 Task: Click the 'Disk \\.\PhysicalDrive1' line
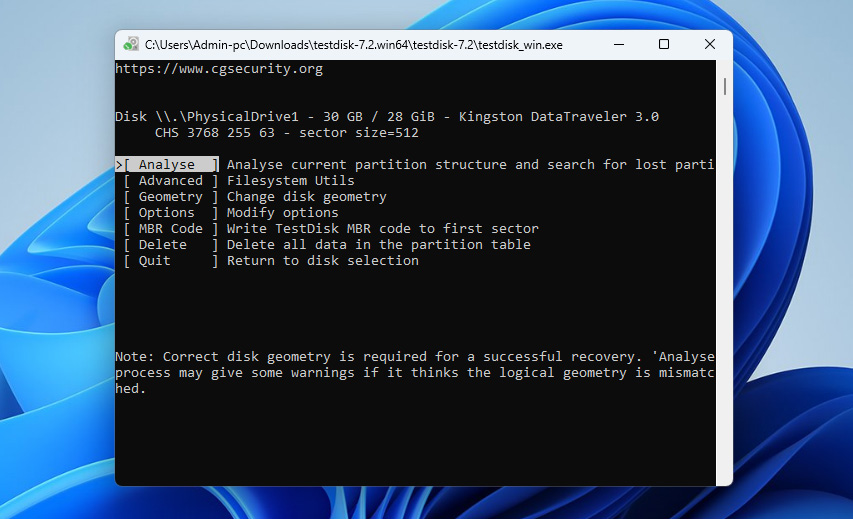click(387, 116)
